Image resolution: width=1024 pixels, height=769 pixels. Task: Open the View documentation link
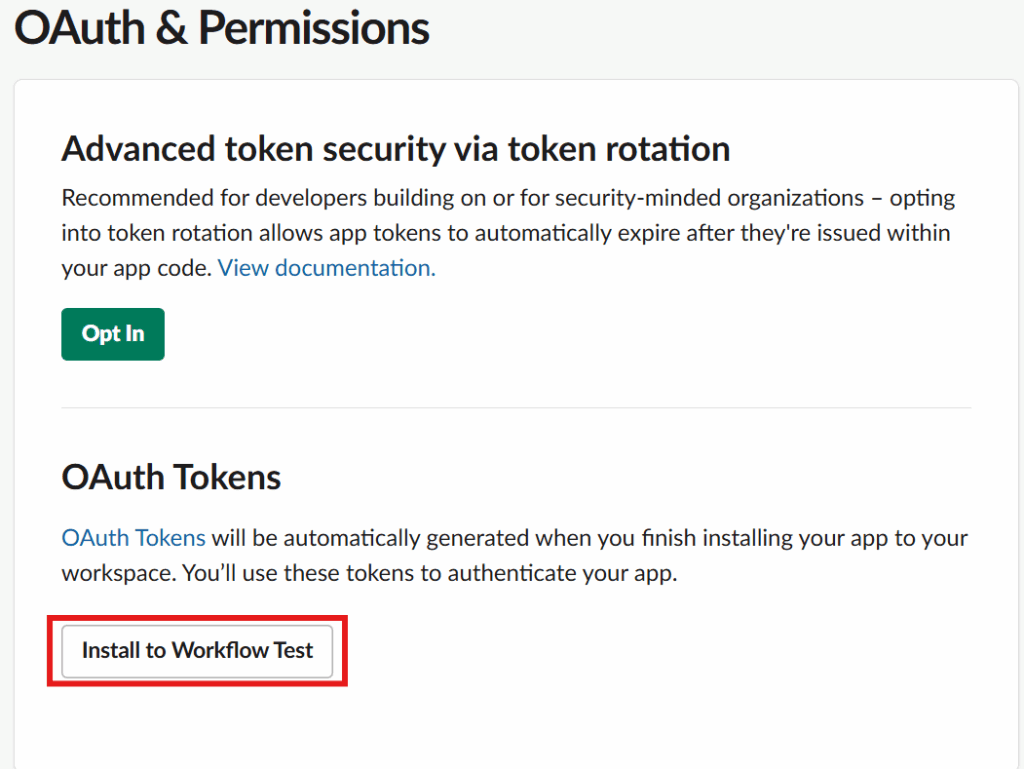click(326, 268)
